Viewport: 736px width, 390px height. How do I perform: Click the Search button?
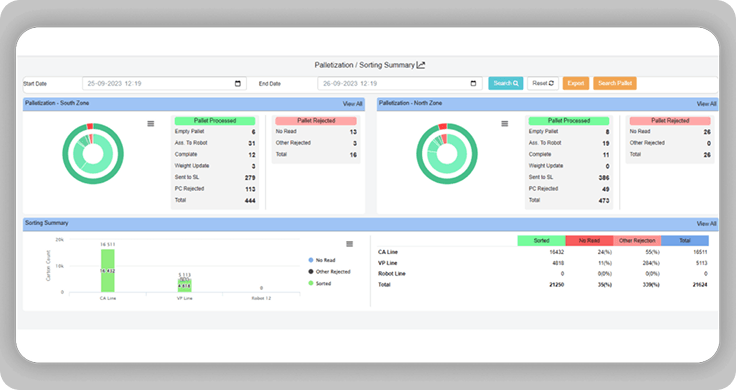point(506,83)
